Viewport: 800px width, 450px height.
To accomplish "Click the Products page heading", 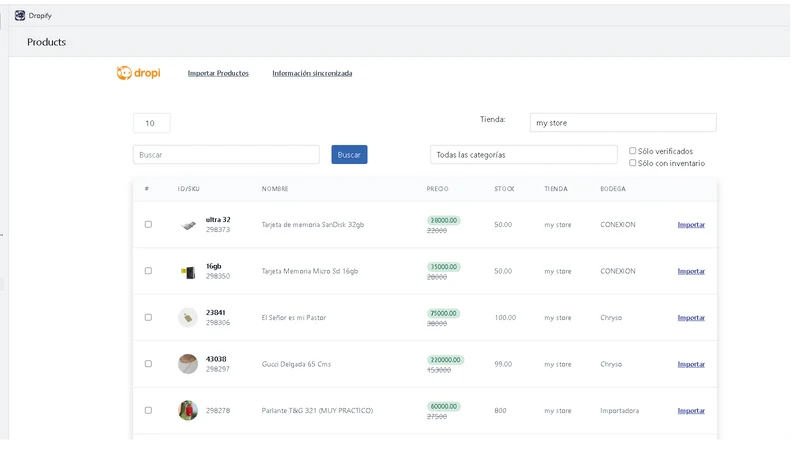I will [46, 42].
